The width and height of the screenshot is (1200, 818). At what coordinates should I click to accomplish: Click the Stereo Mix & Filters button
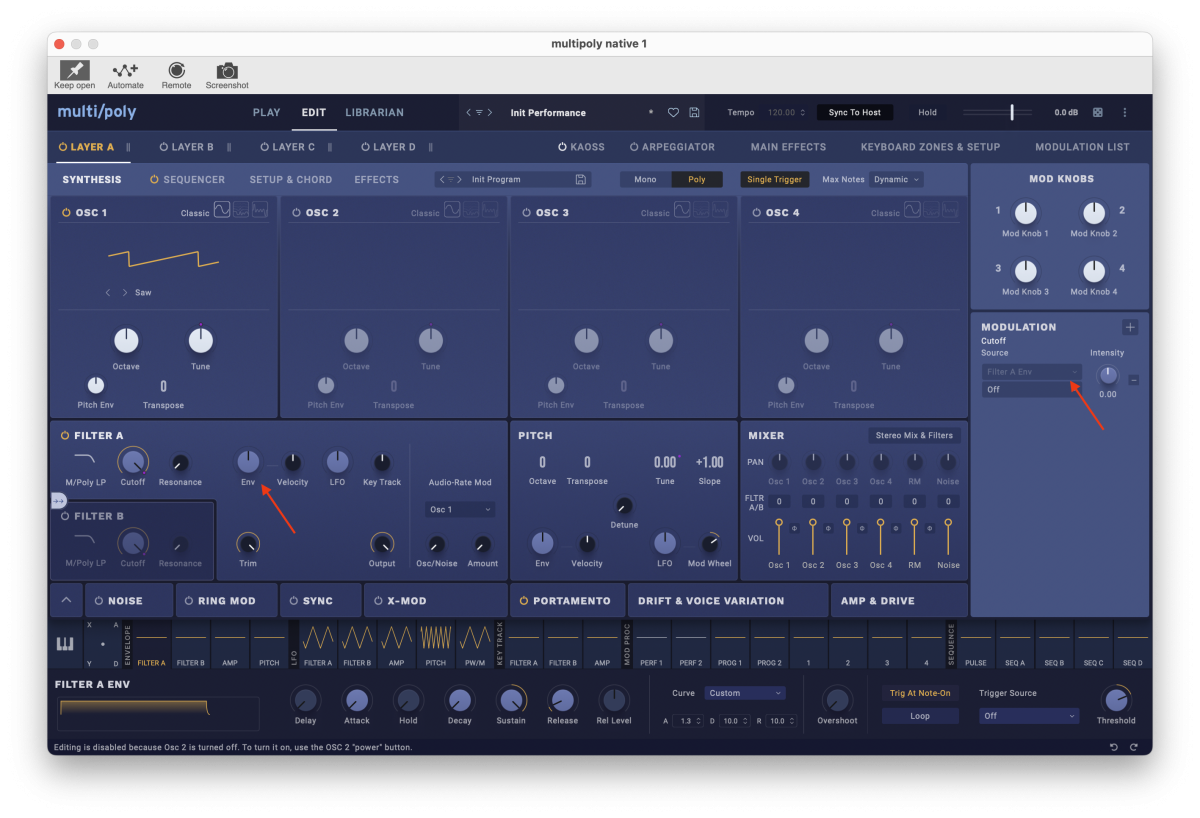point(915,435)
